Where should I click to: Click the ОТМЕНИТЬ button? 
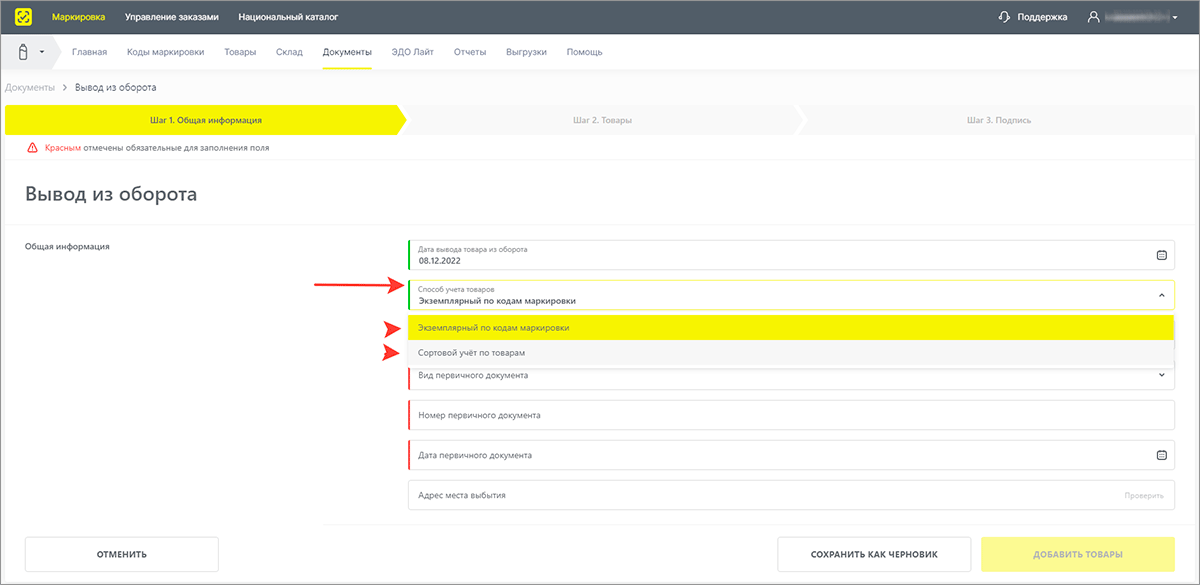[122, 554]
